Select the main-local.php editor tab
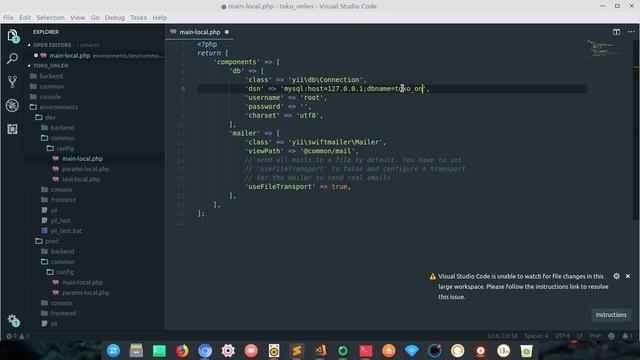Screen dimensions: 640x360 pyautogui.click(x=199, y=32)
